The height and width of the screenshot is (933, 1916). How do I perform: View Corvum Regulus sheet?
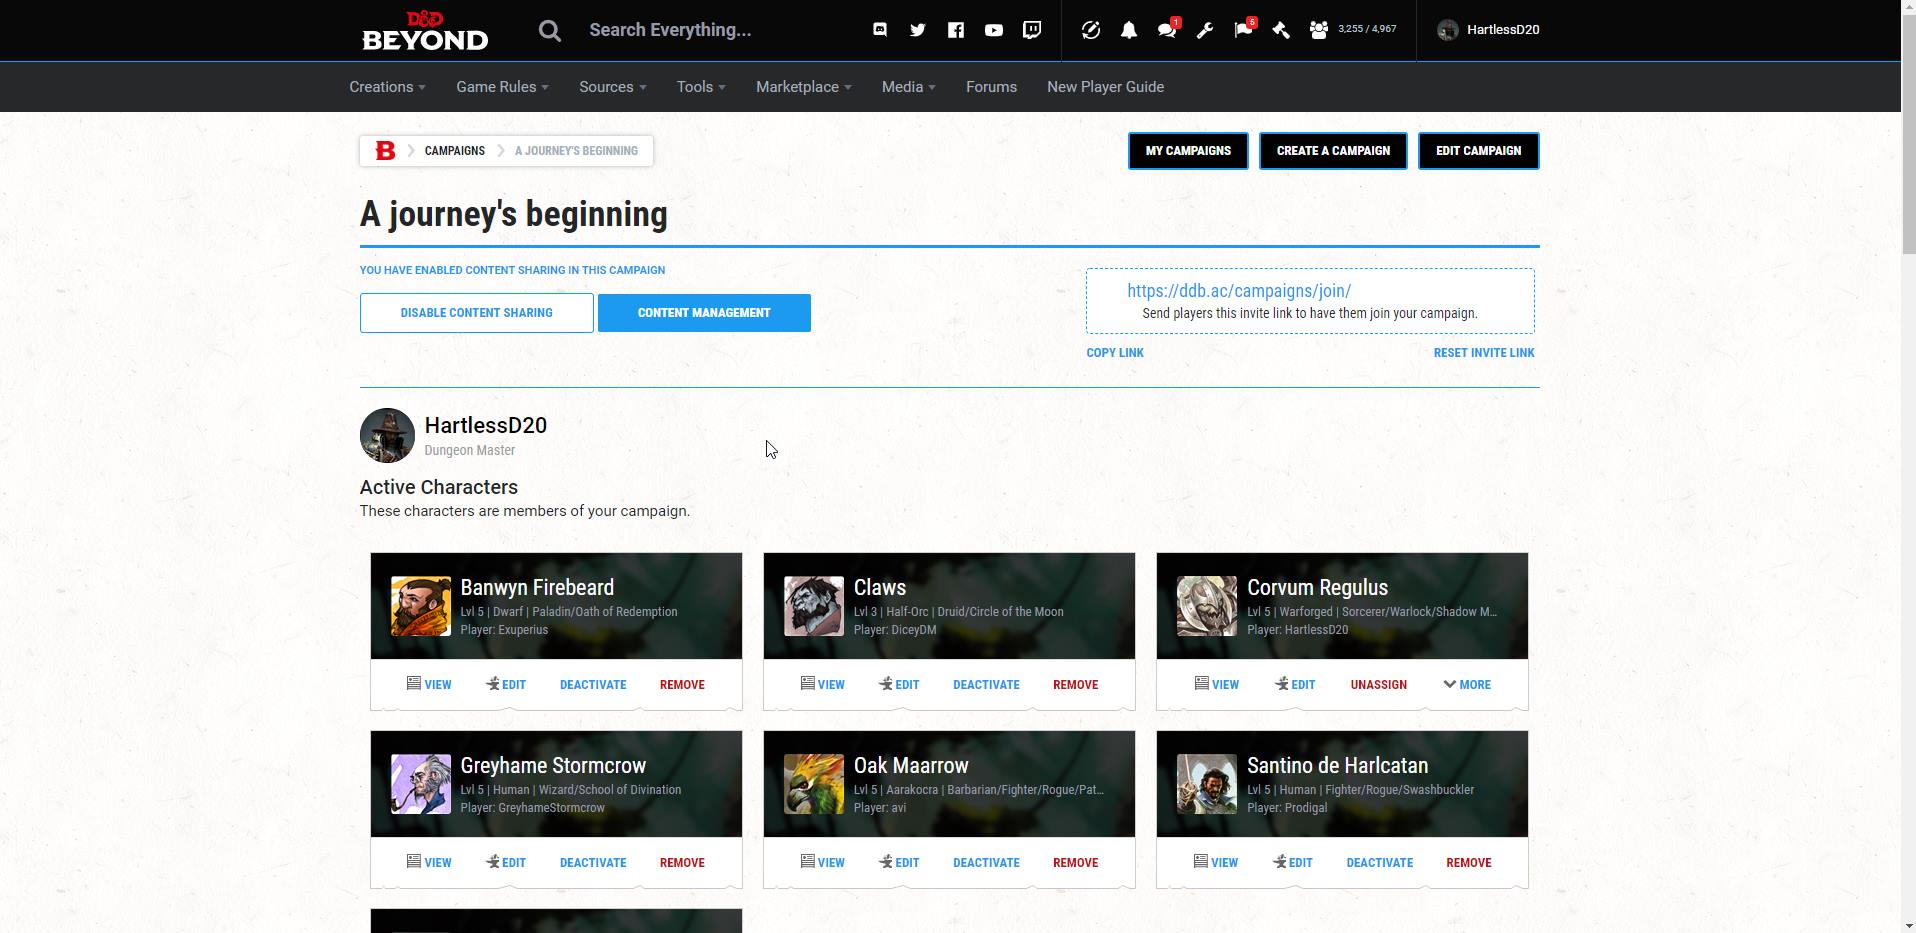coord(1216,685)
